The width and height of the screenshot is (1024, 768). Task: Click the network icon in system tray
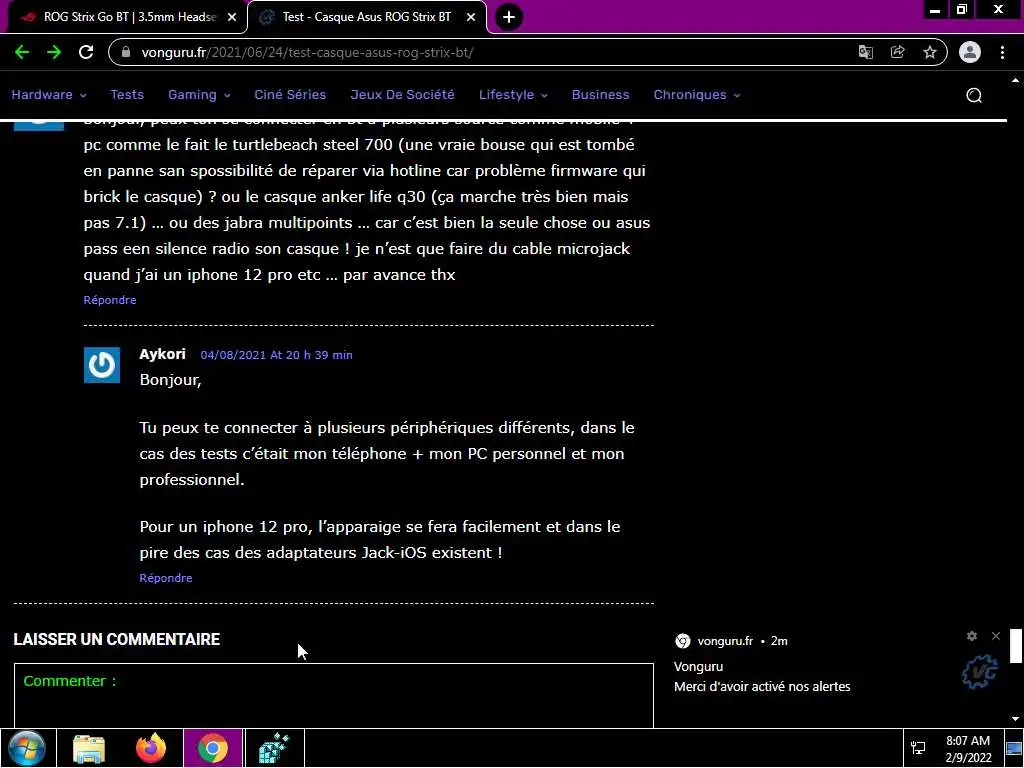[918, 748]
